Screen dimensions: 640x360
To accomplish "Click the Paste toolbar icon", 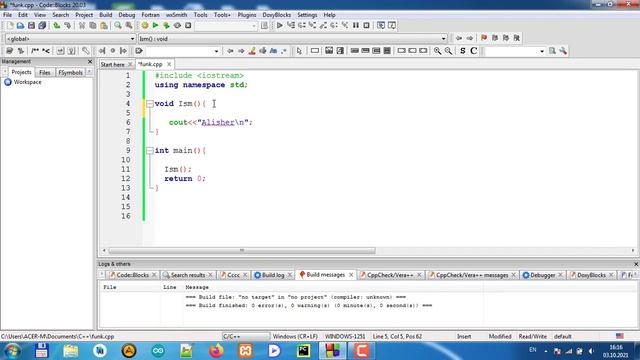I will tap(104, 26).
